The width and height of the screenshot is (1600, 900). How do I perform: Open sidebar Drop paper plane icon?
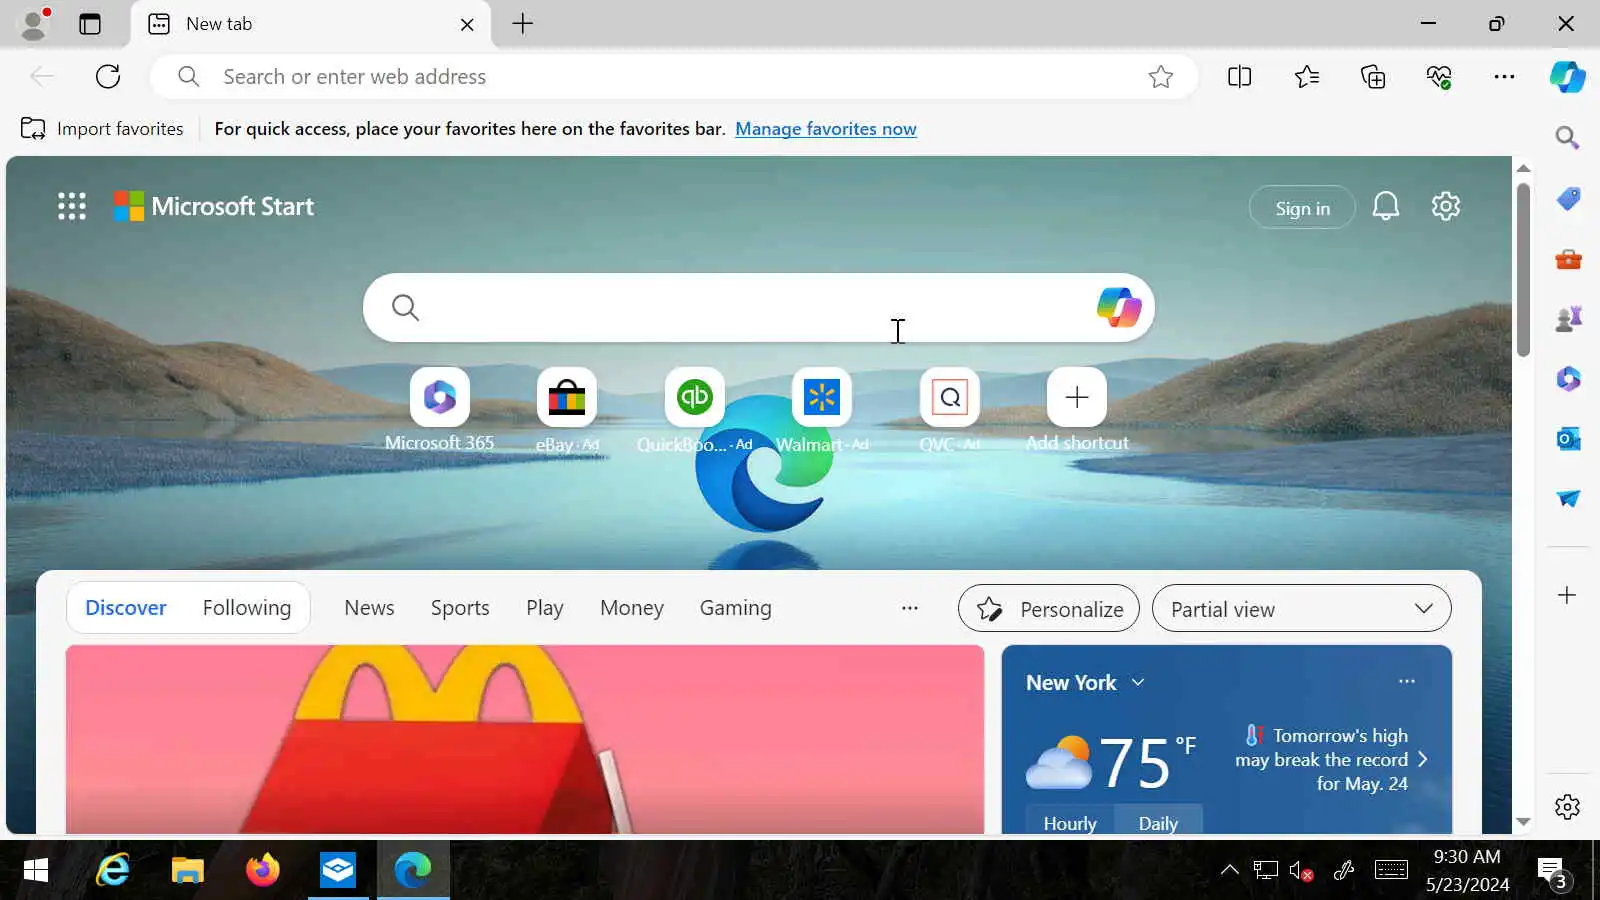pos(1568,498)
